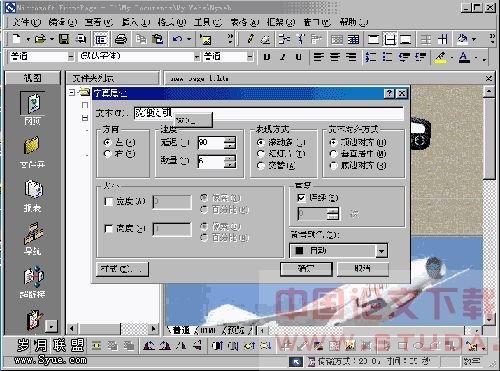This screenshot has width=500, height=371.
Task: Click the Publish Web toolbar icon
Action: [81, 39]
